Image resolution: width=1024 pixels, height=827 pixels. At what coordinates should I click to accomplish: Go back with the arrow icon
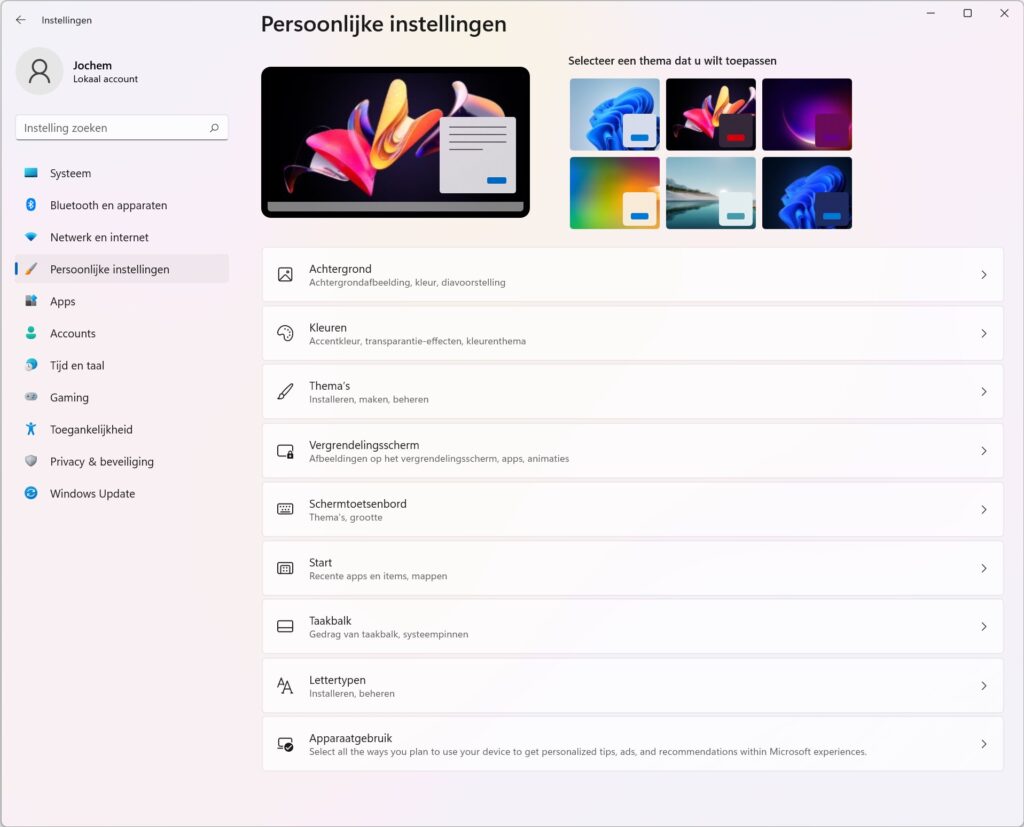21,20
